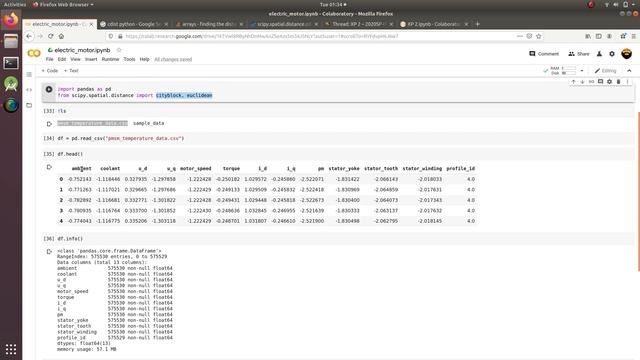This screenshot has width=640, height=360.
Task: Click the Colab CO logo
Action: (34, 53)
